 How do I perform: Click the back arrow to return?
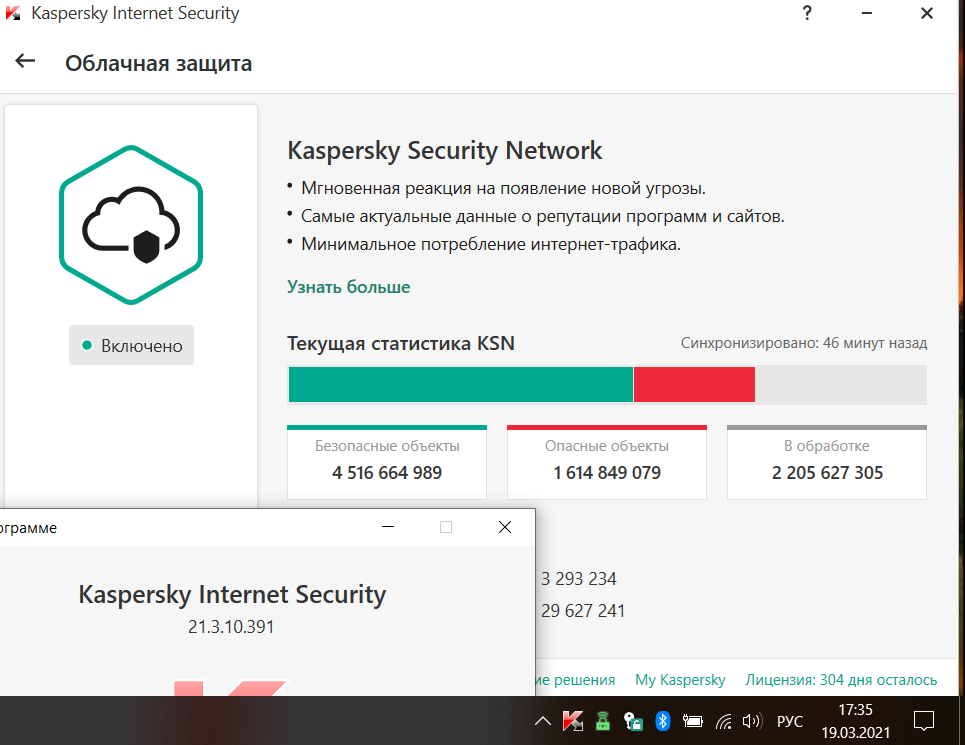[x=25, y=62]
